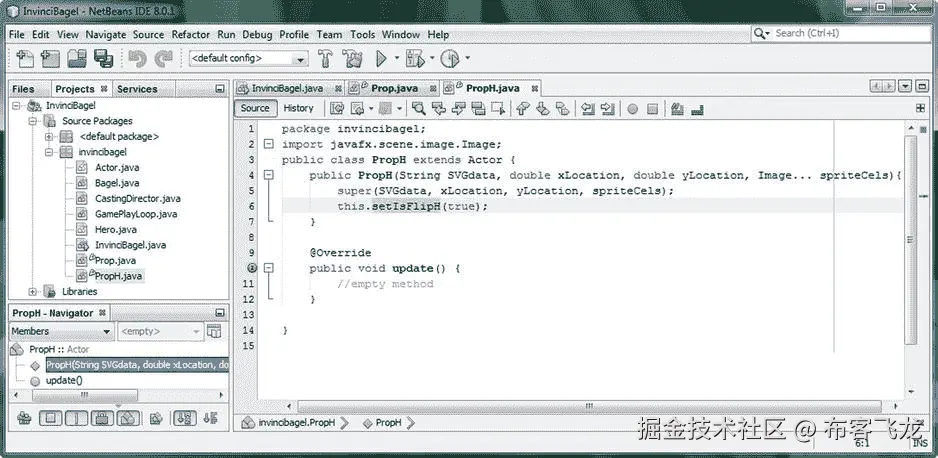Click the Shift Line Right icon
This screenshot has width=938, height=458.
(608, 108)
